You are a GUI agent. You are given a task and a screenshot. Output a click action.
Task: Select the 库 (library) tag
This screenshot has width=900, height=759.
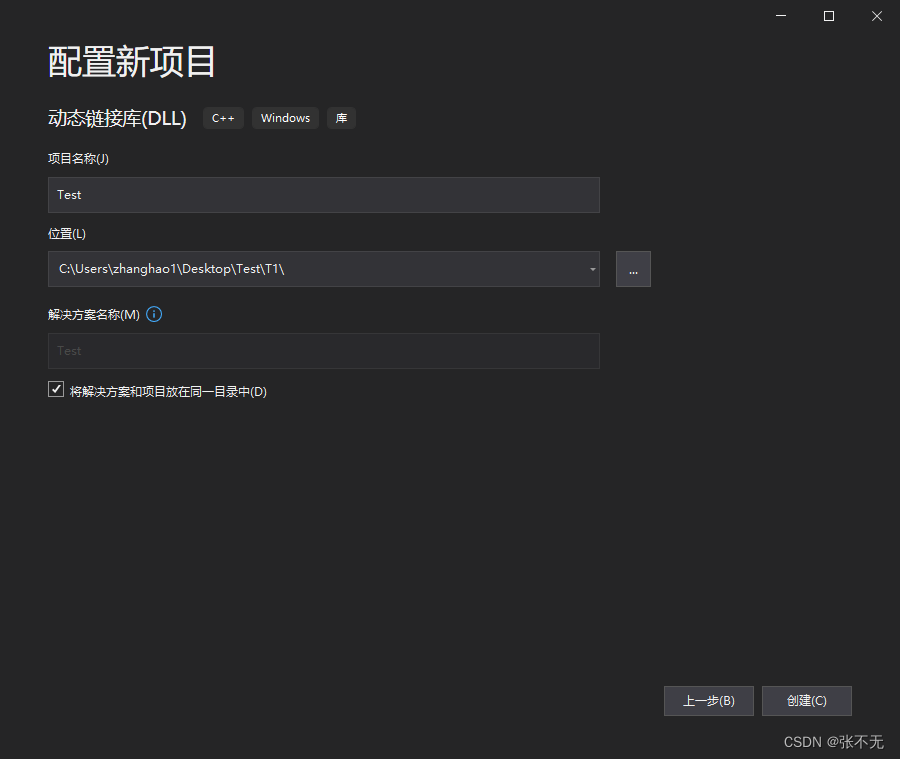341,118
